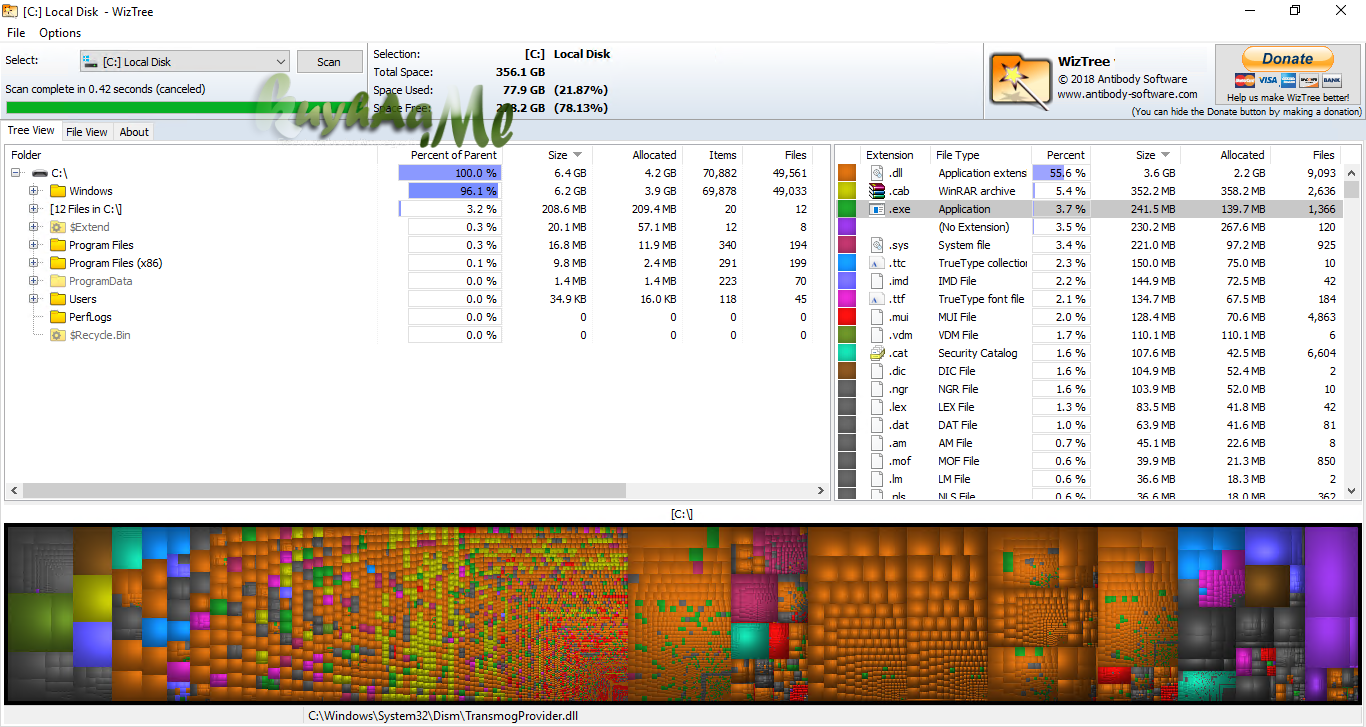The width and height of the screenshot is (1366, 727).
Task: Click the .cat Security Catalog icon
Action: [x=877, y=353]
